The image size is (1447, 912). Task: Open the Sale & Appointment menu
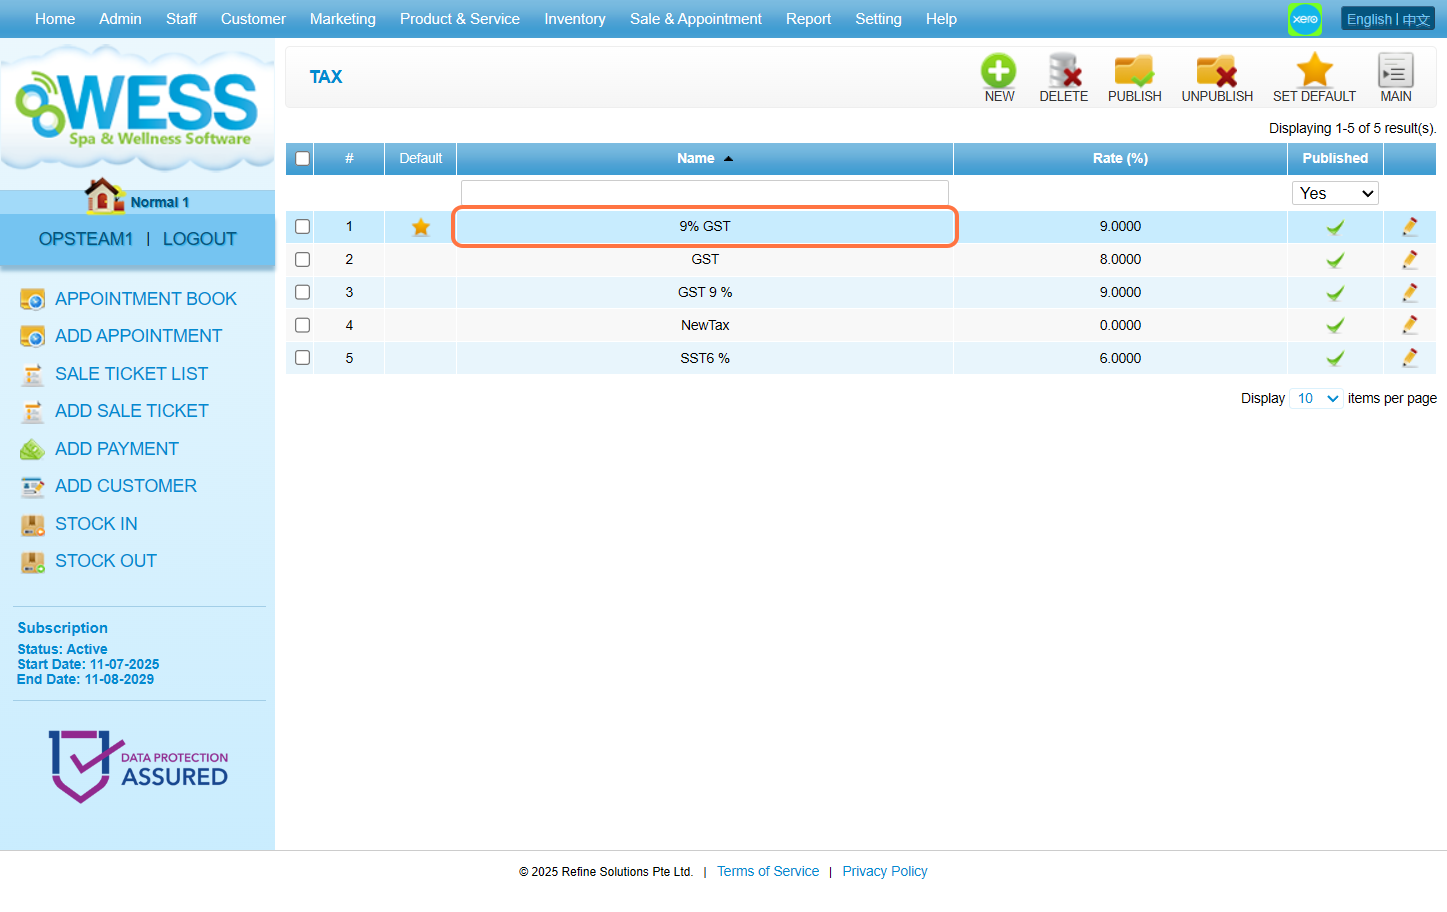pos(695,19)
